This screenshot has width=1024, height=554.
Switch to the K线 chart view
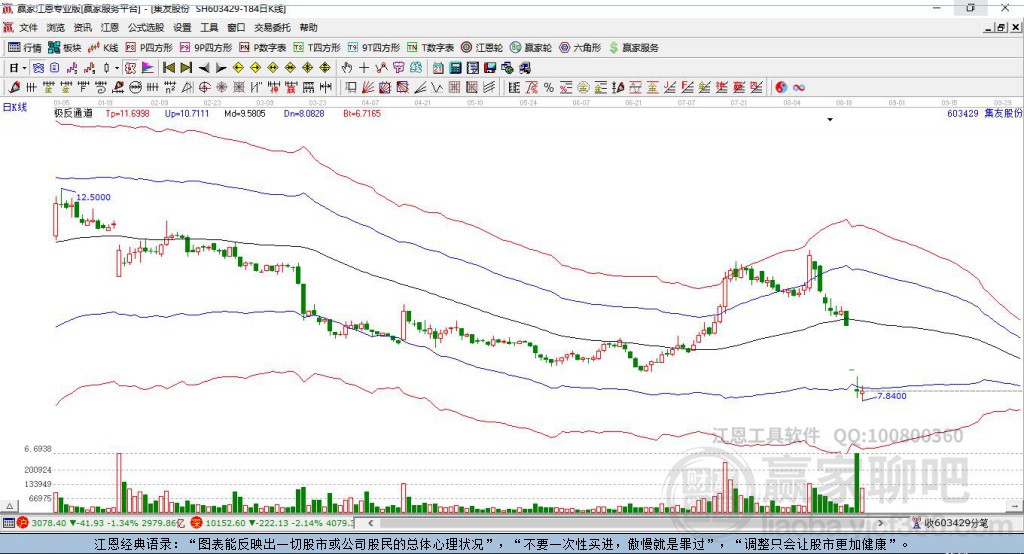[103, 48]
